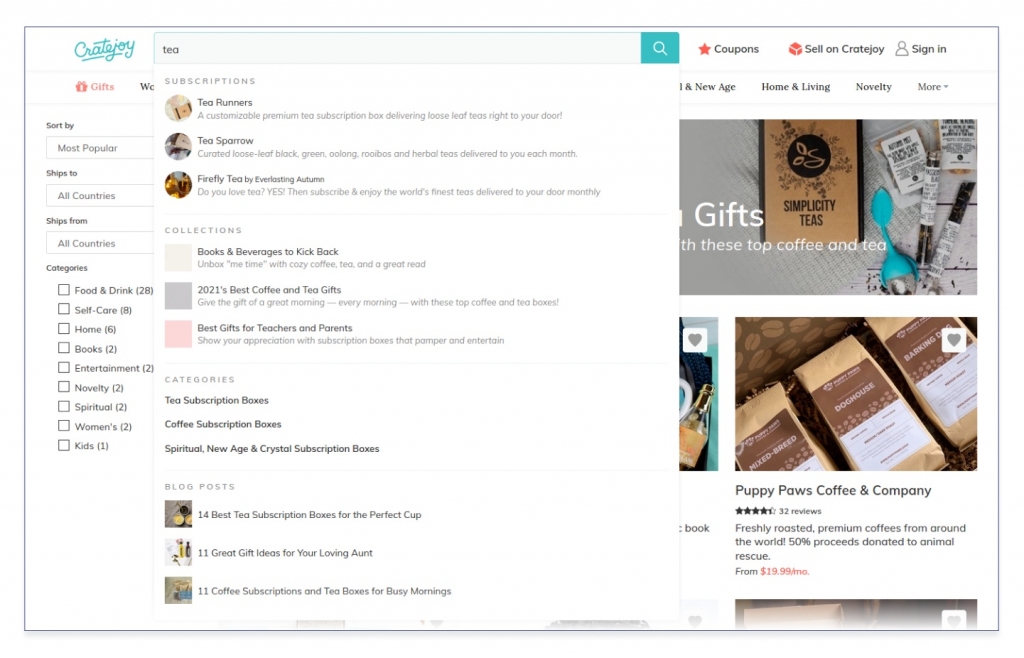The image size is (1024, 658).
Task: Click the Puppy Paws coffee bags image
Action: pos(856,394)
